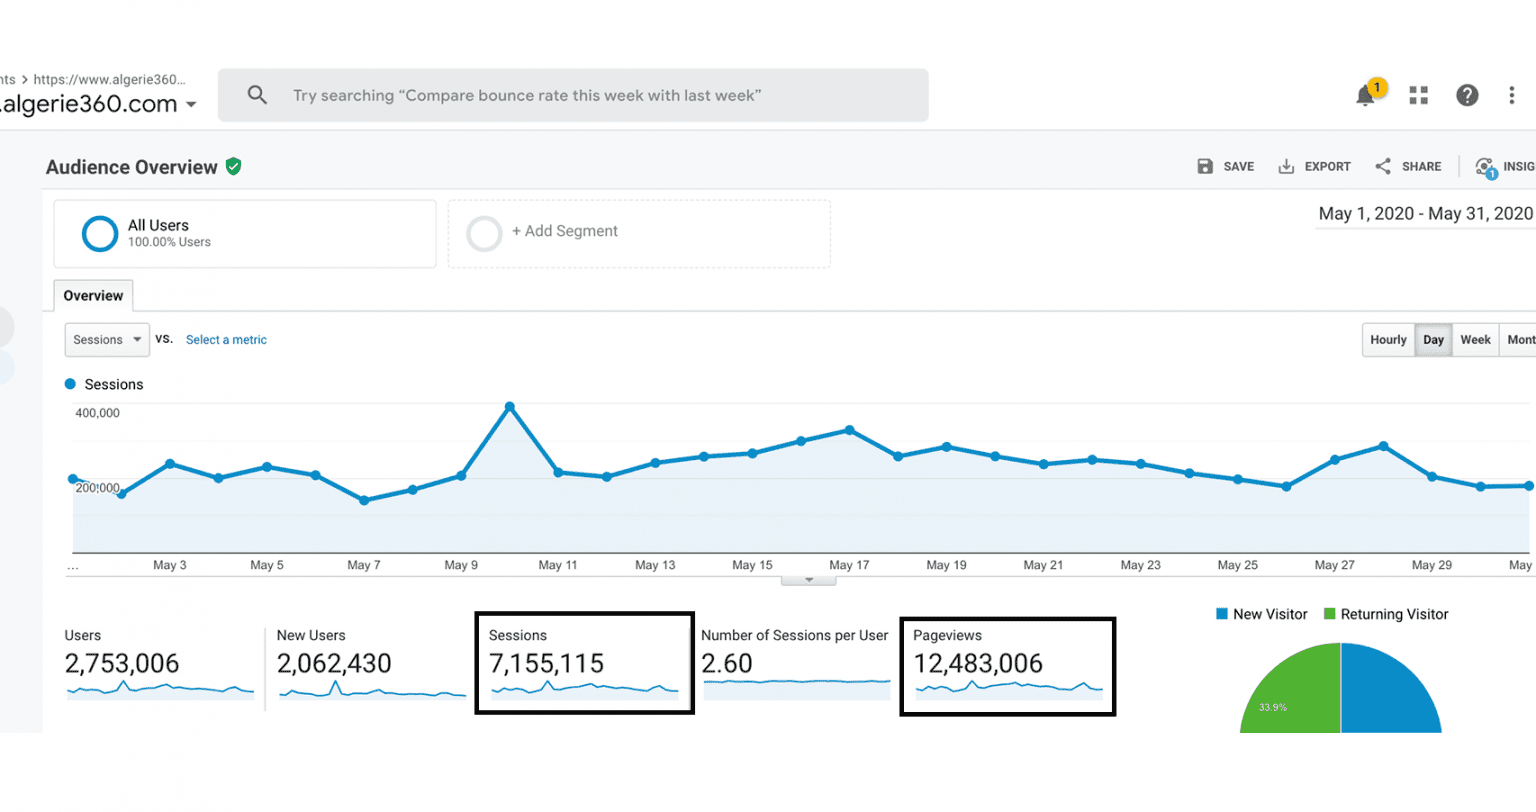The width and height of the screenshot is (1536, 812).
Task: Click the Select a metric link
Action: point(226,339)
